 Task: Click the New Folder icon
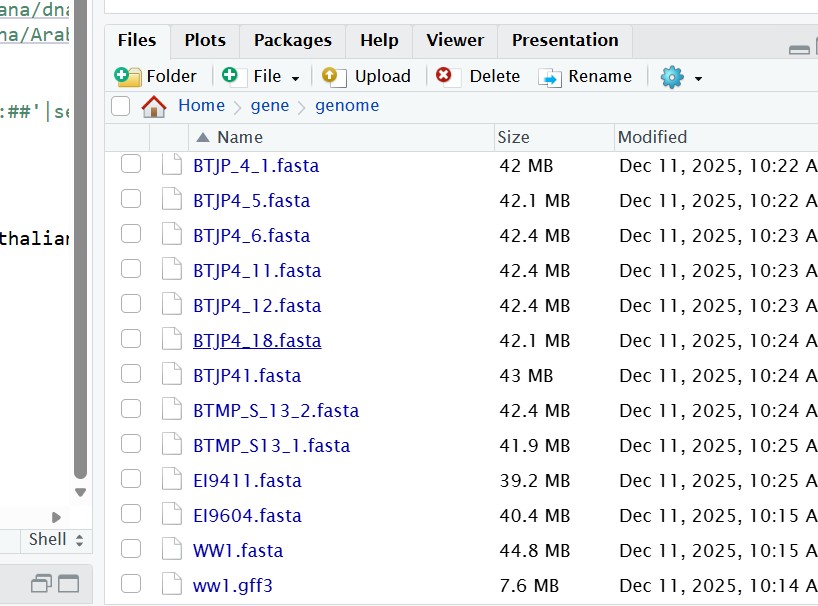tap(128, 77)
